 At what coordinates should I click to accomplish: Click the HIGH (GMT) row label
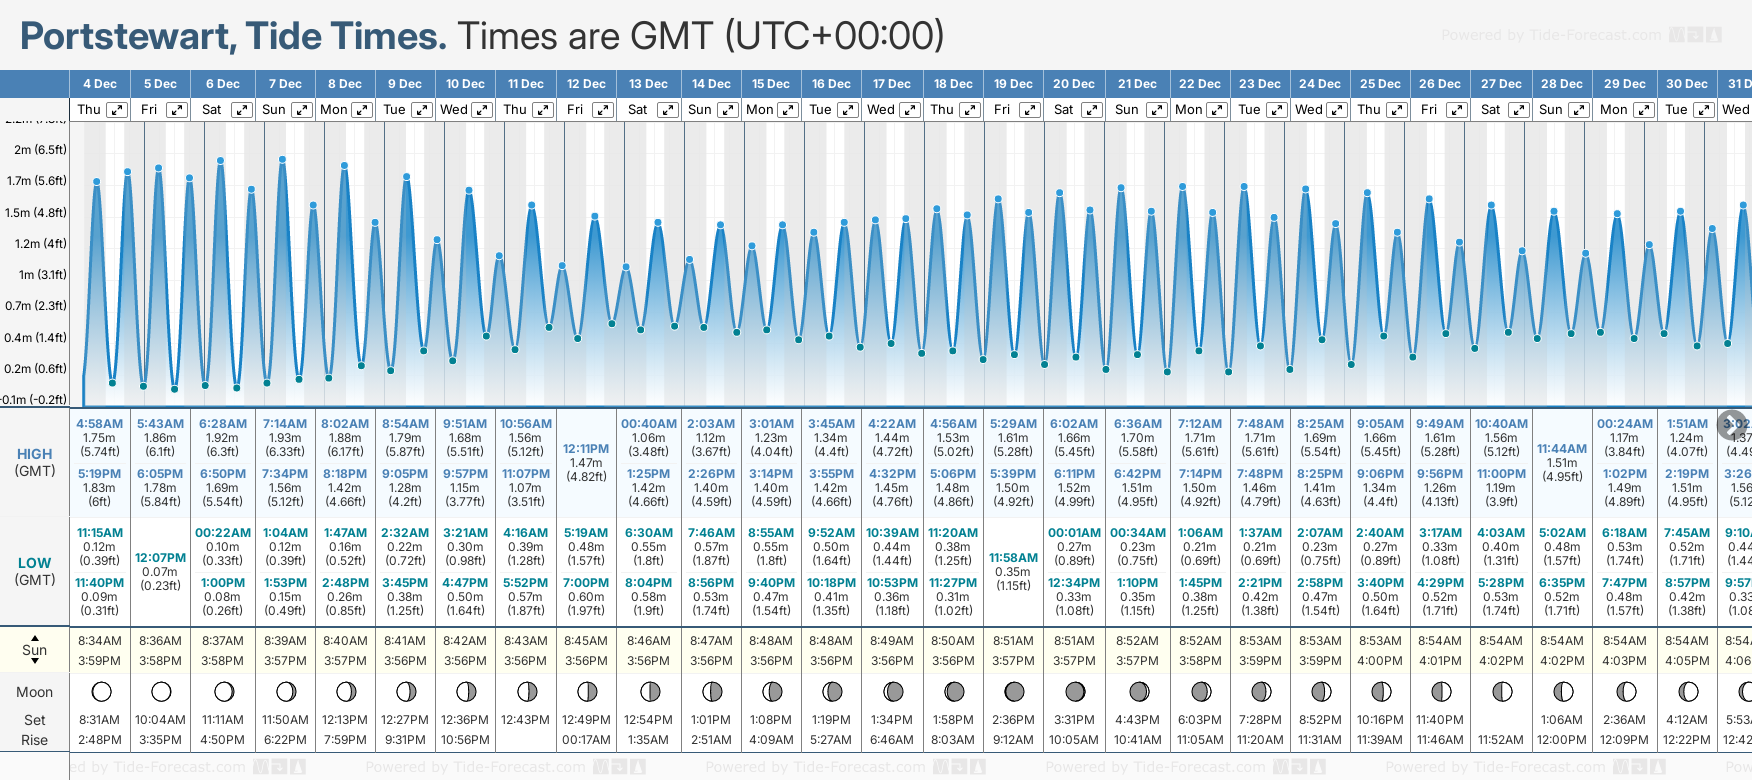[35, 462]
